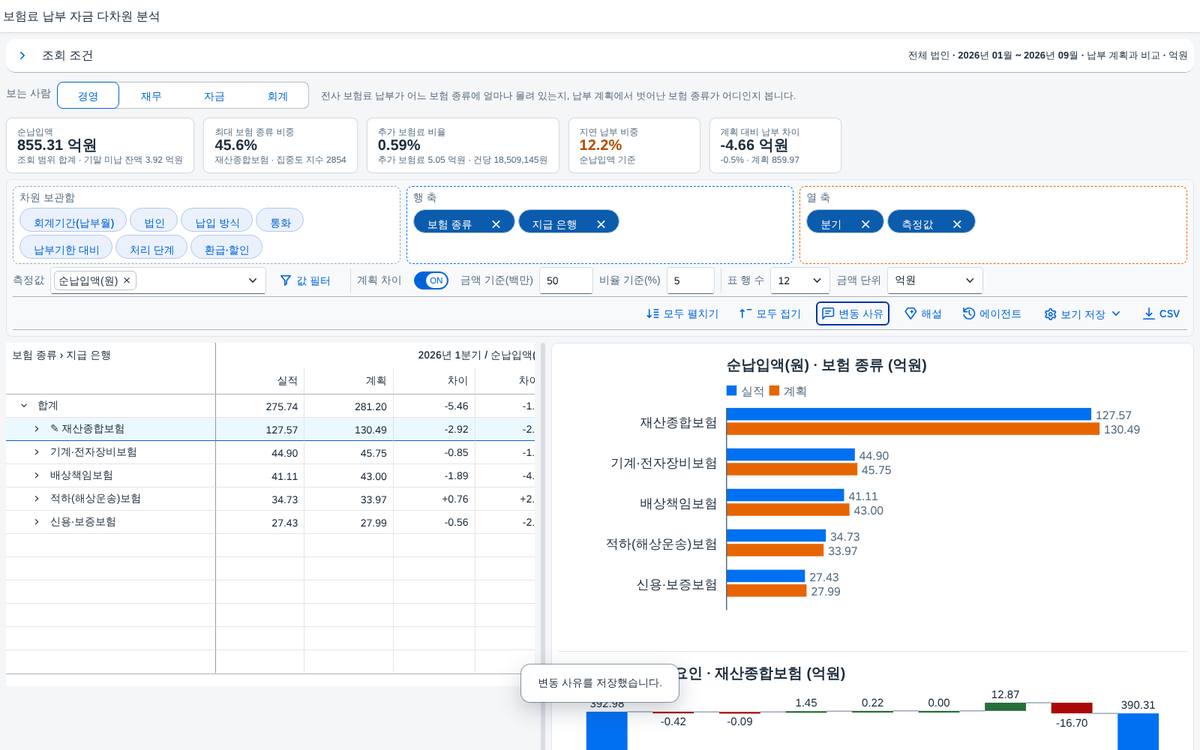Select the 환급·할인 dimension chip
1200x750 pixels.
(227, 249)
